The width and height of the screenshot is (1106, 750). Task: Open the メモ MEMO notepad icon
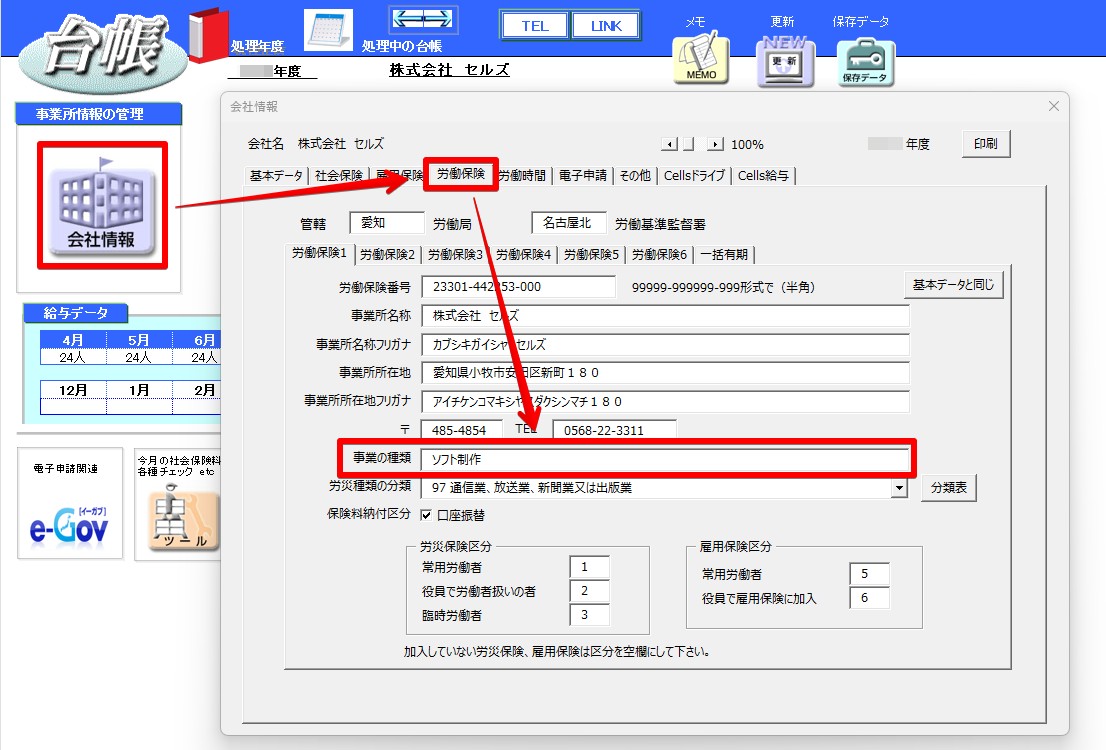pyautogui.click(x=701, y=62)
